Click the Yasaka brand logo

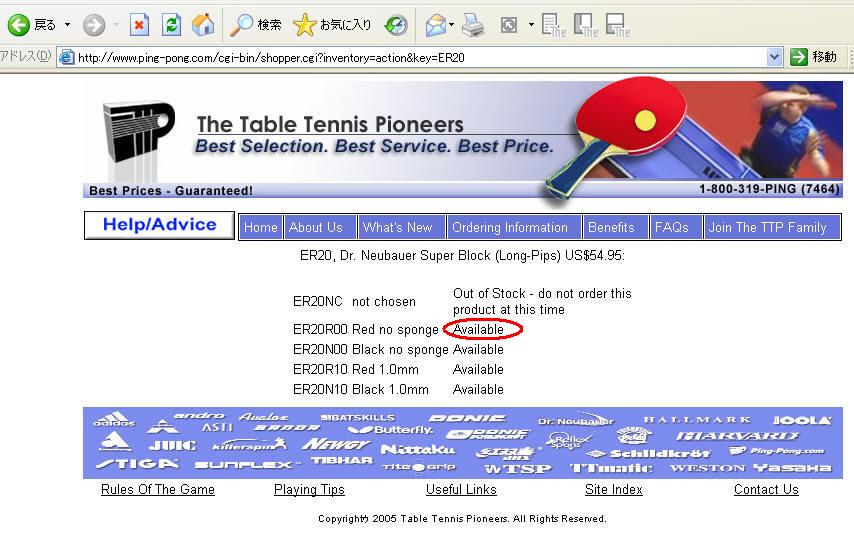pyautogui.click(x=793, y=468)
